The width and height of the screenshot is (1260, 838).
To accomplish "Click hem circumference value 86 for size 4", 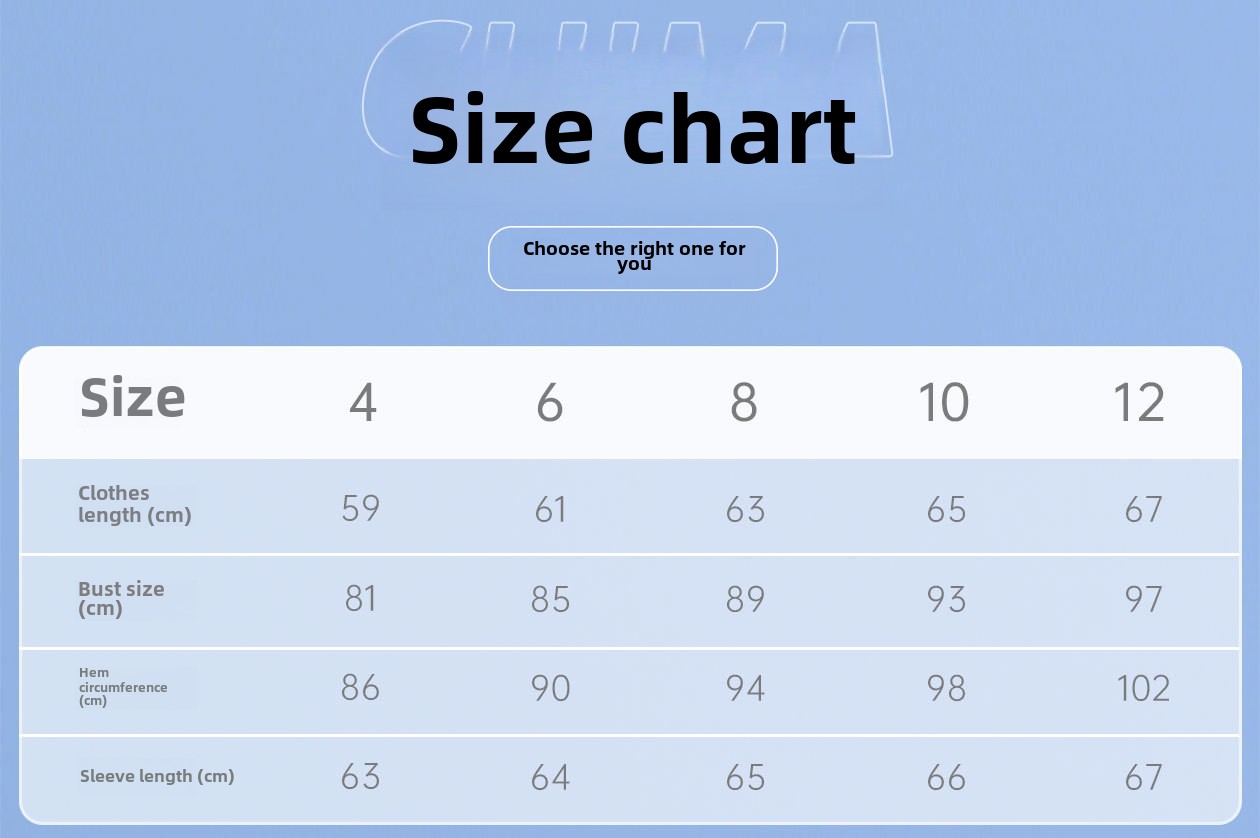I will coord(361,688).
